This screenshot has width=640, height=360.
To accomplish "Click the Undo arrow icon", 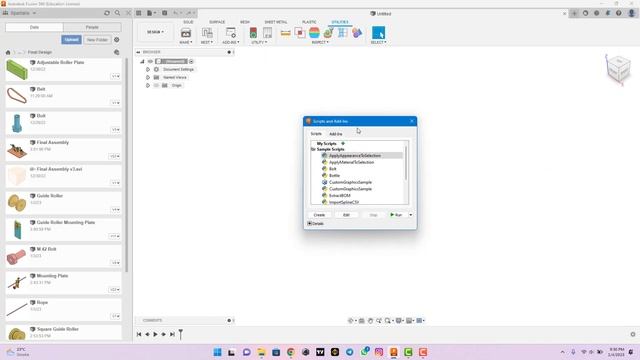I will pos(176,13).
